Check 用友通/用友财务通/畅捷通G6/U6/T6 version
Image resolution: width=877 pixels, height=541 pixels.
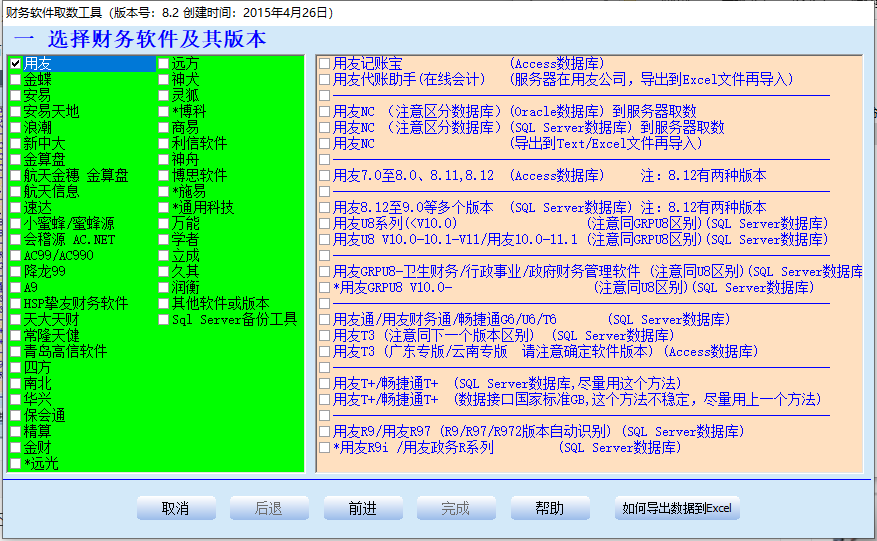tap(324, 319)
